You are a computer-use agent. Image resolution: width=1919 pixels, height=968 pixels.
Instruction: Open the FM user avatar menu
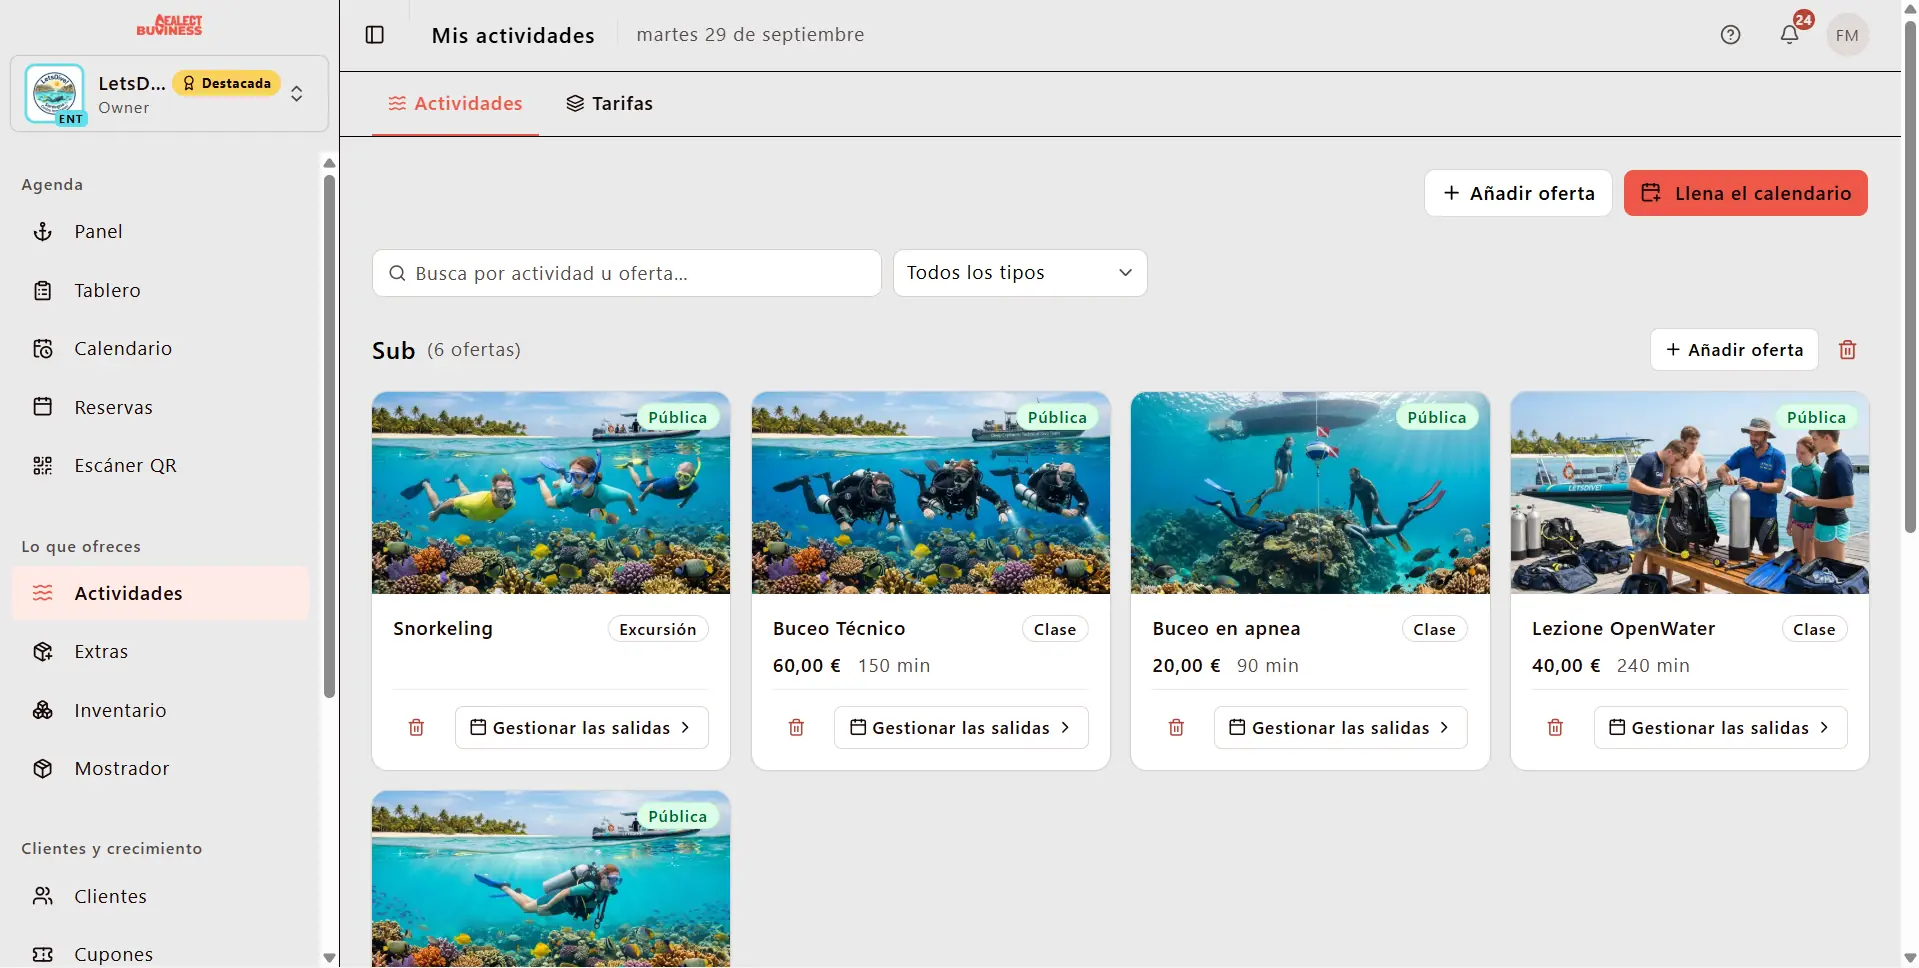pyautogui.click(x=1847, y=35)
